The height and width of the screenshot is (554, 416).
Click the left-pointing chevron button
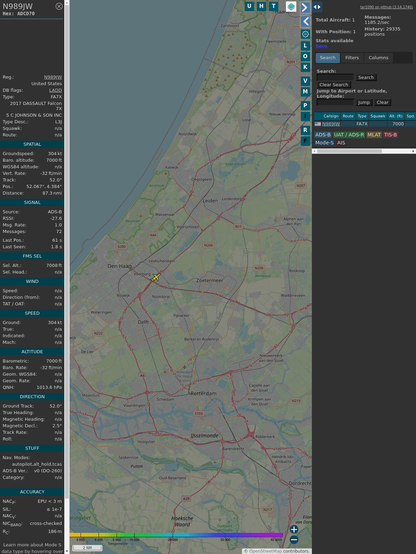tap(305, 22)
